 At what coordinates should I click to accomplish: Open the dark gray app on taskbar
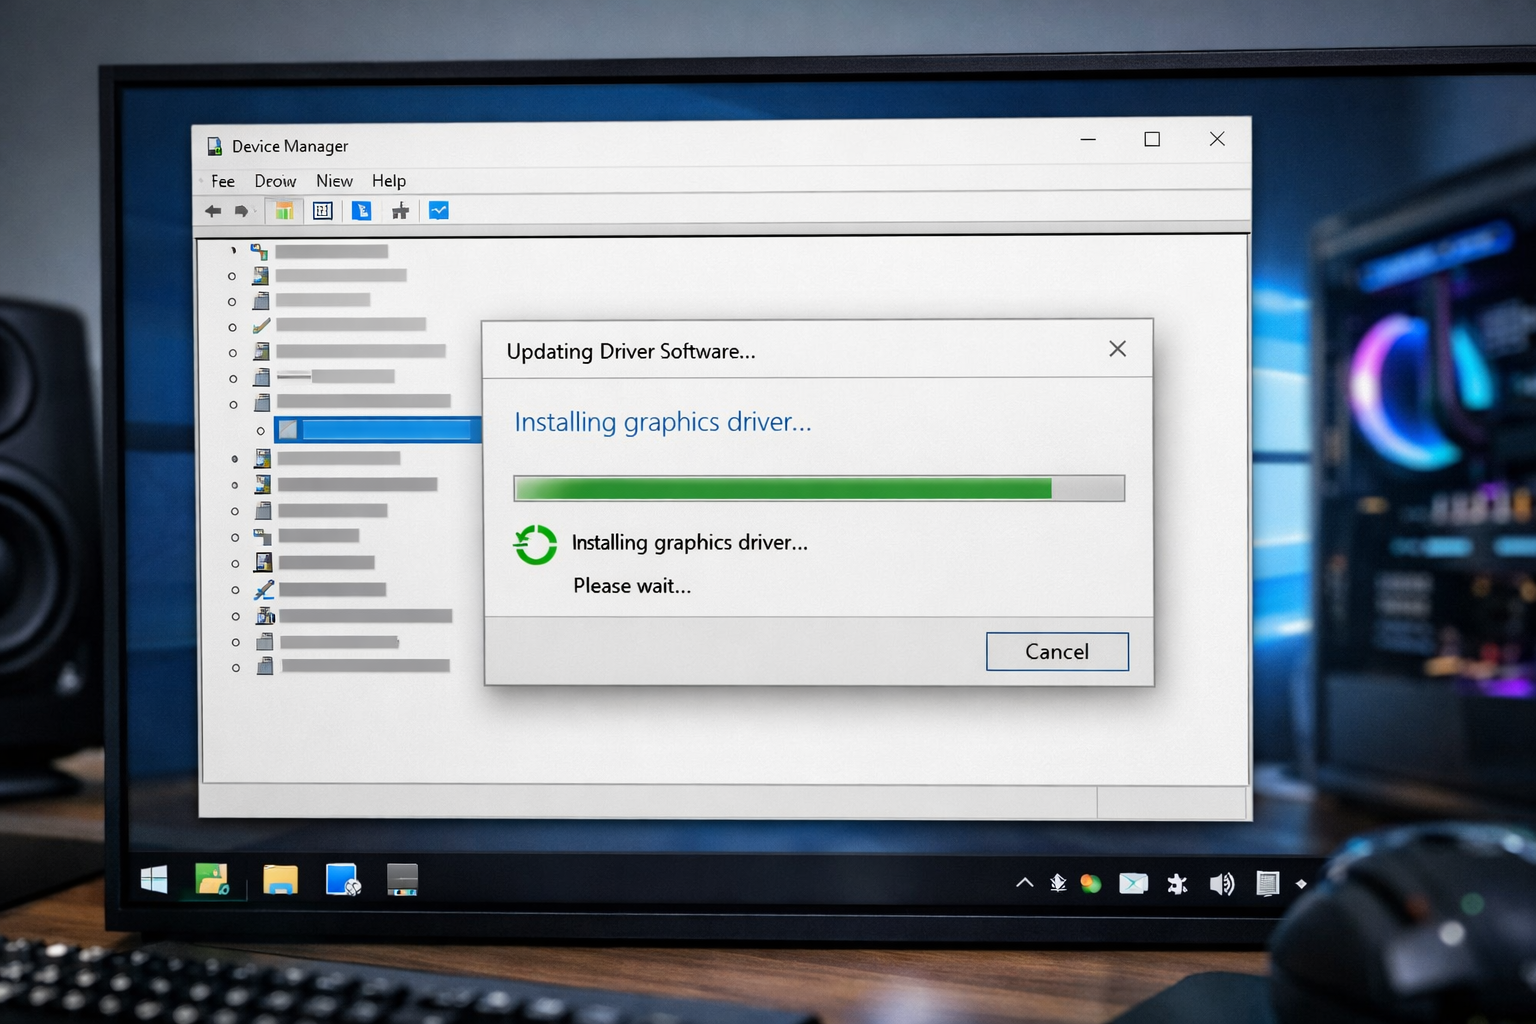[402, 880]
